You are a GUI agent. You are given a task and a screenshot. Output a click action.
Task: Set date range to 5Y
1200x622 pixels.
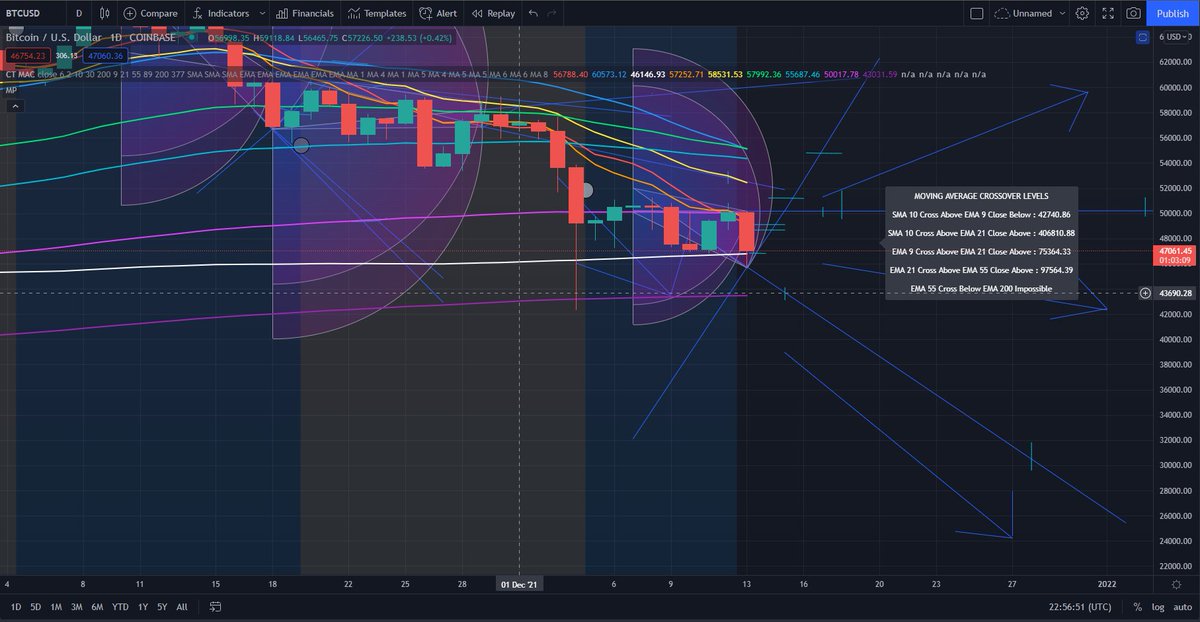(162, 607)
